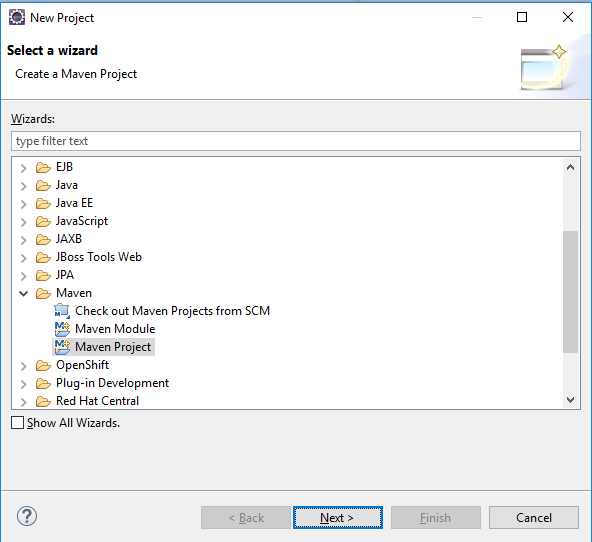Expand the JAXB category arrow
This screenshot has width=592, height=542.
[23, 240]
